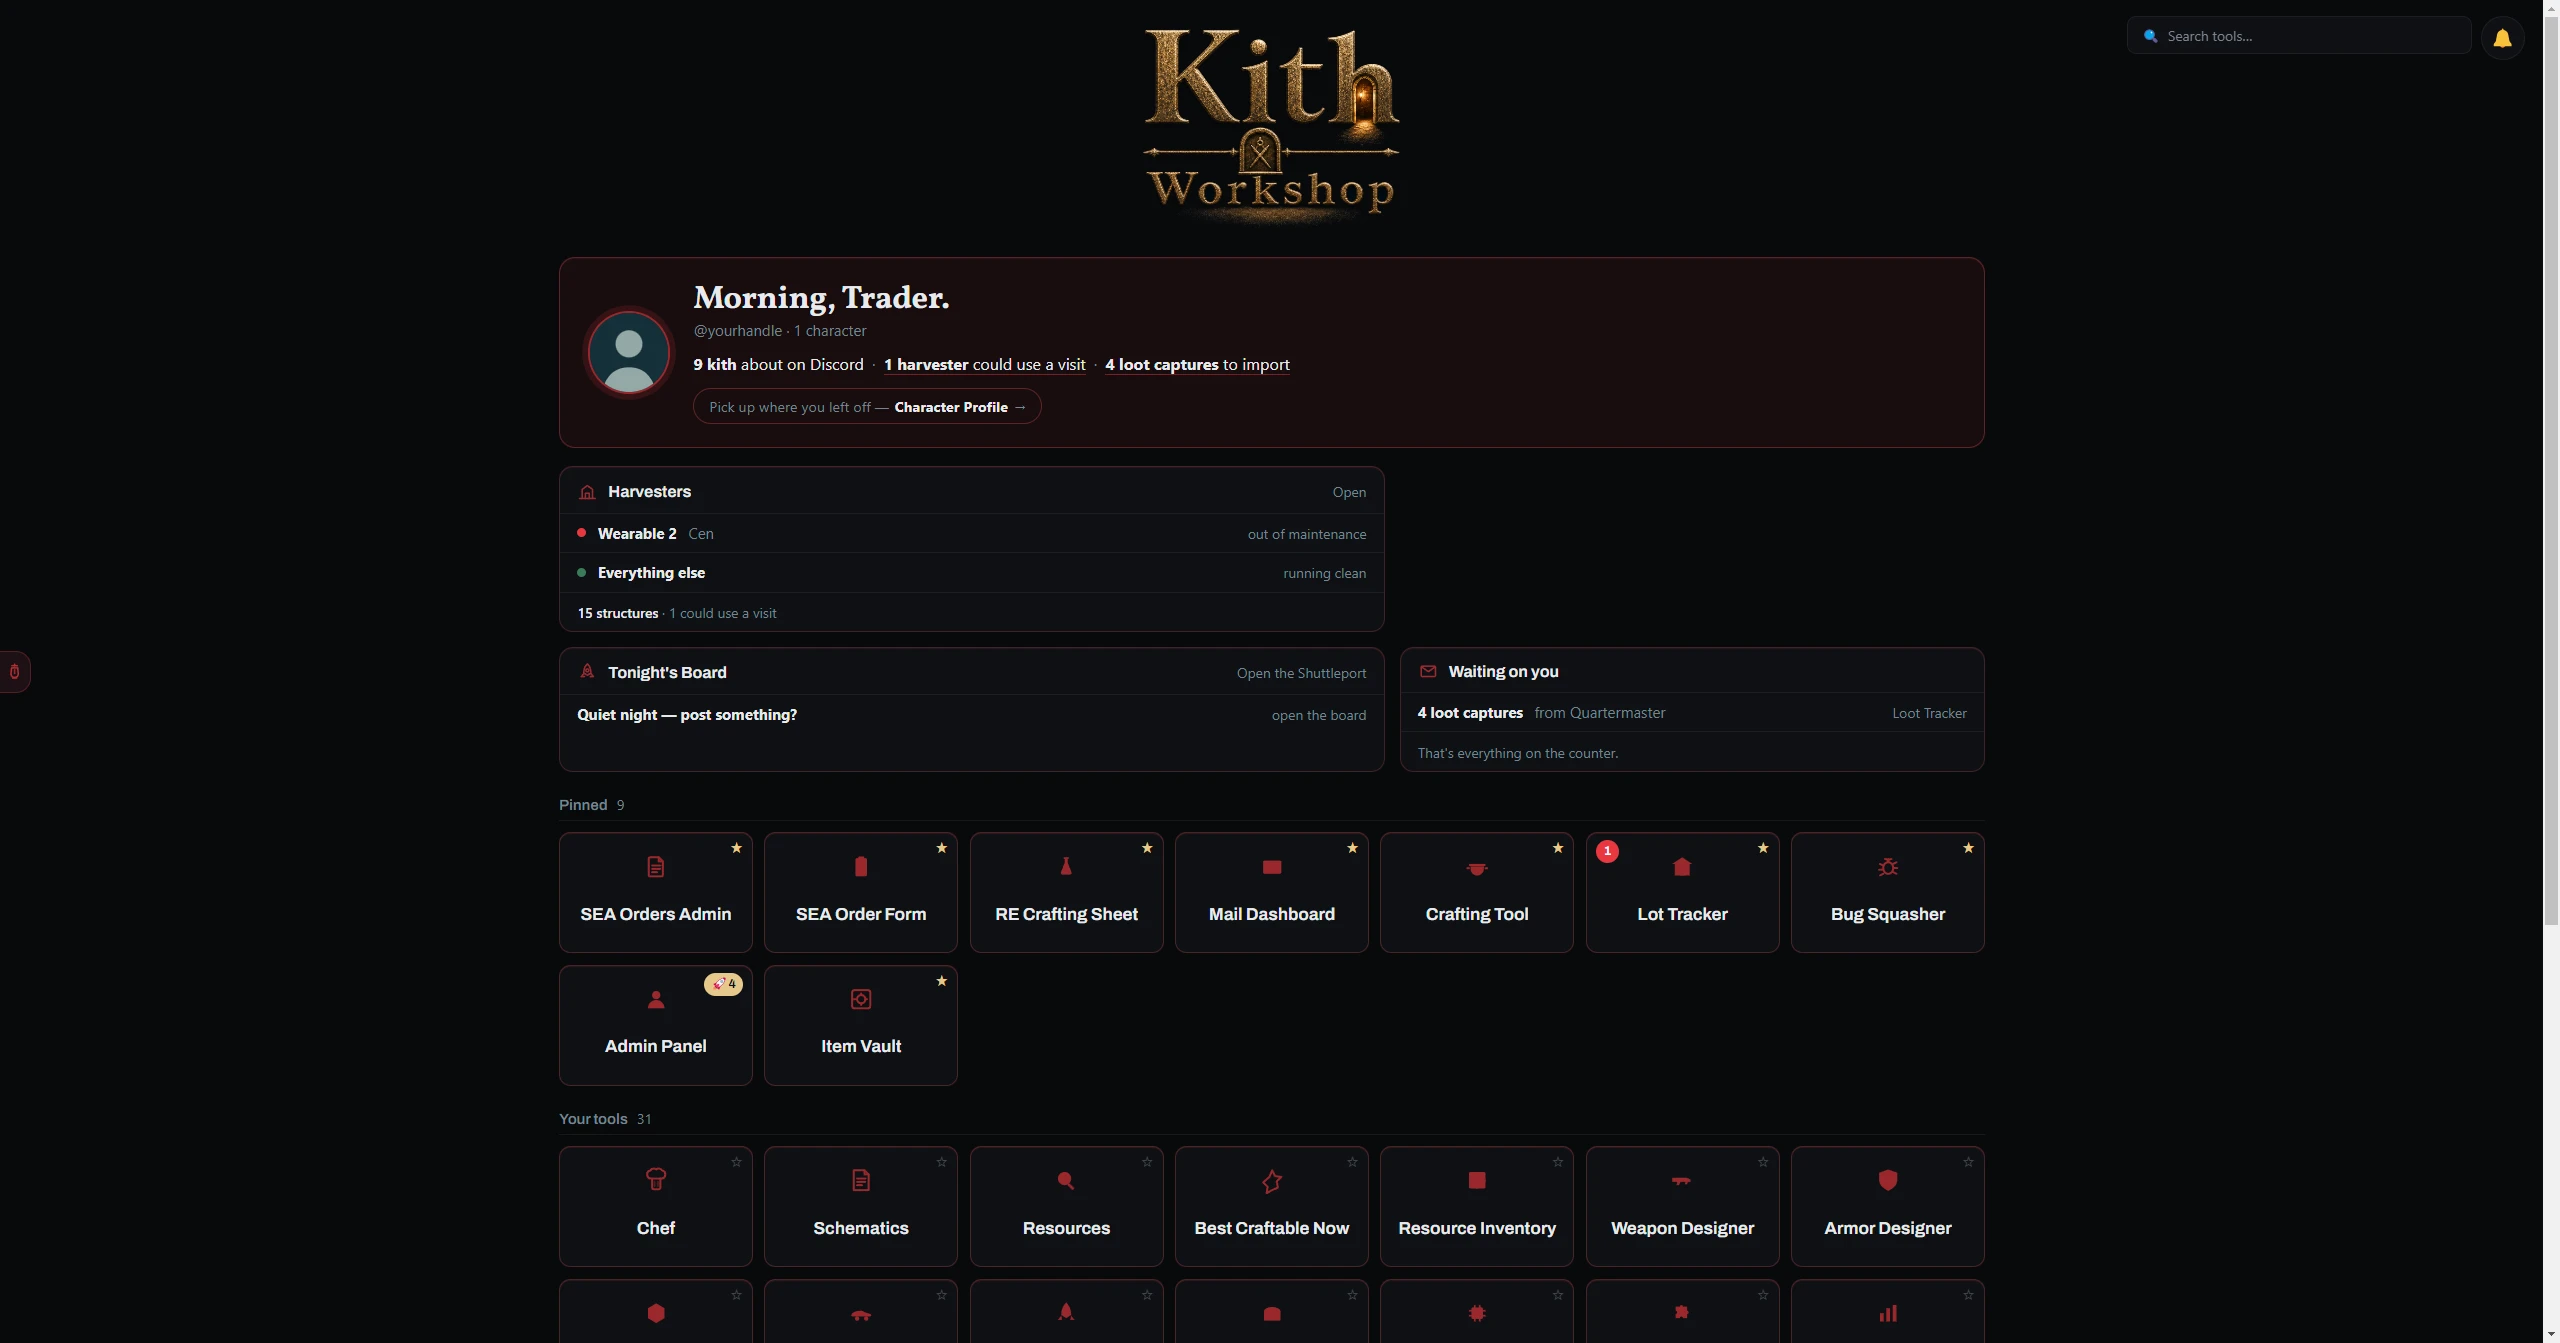Click the Tonight's Board rocket icon
Image resolution: width=2560 pixels, height=1343 pixels.
[587, 672]
